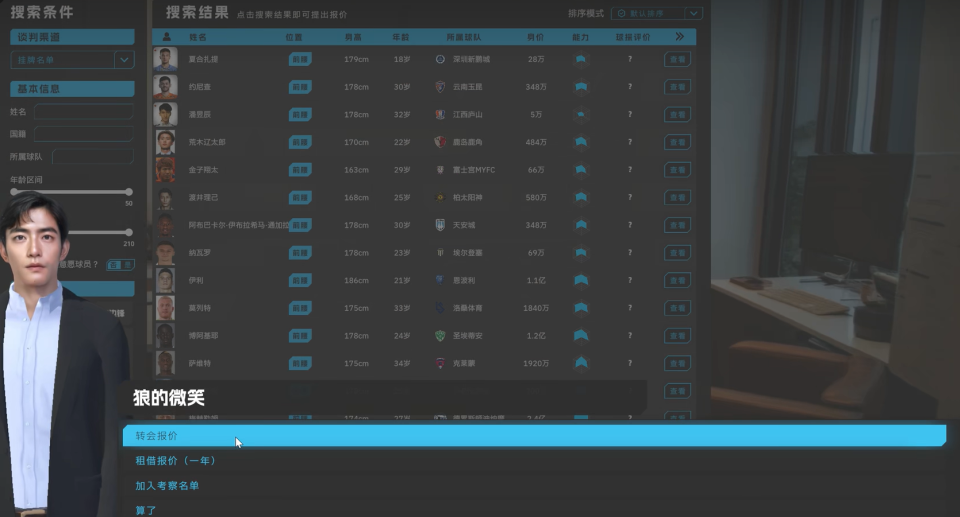The image size is (960, 517).
Task: Click 前腰 position badge for 荒木辽太郎
Action: point(300,142)
